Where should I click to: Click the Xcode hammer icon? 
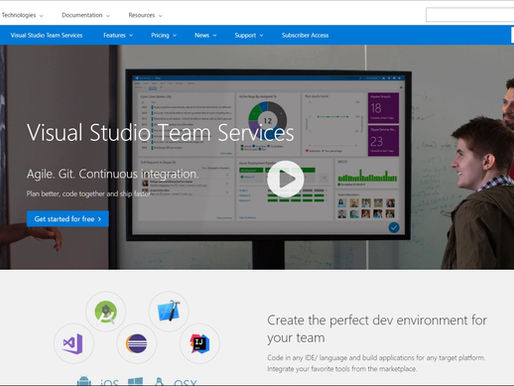click(169, 311)
